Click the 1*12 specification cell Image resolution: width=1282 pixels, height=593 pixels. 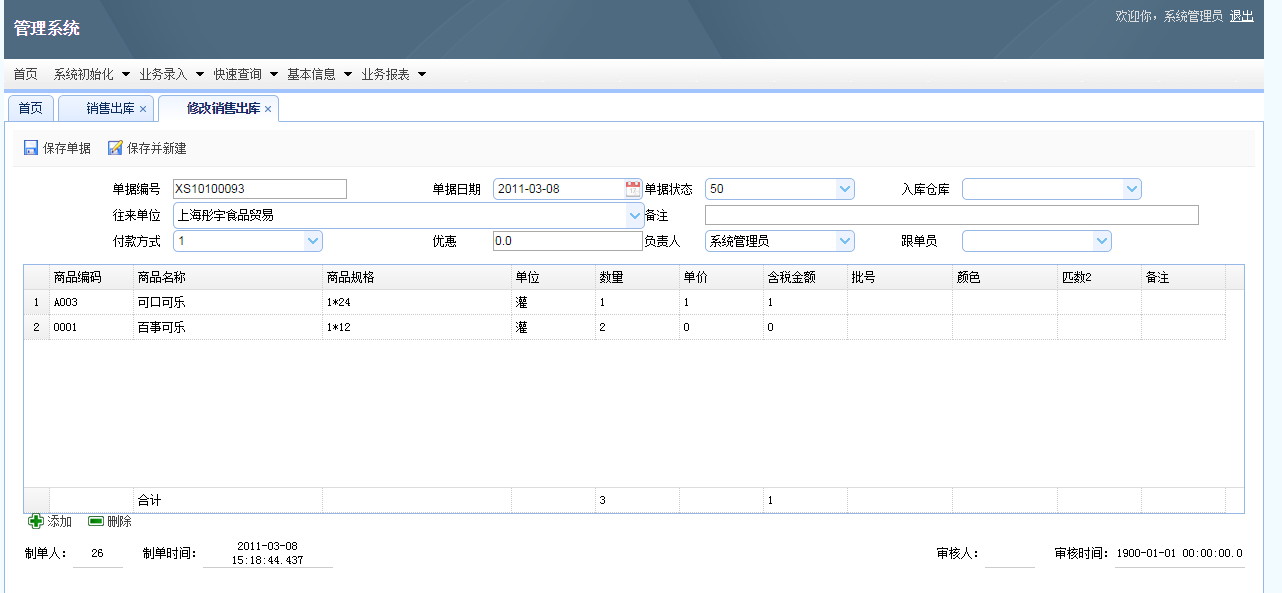tap(416, 327)
